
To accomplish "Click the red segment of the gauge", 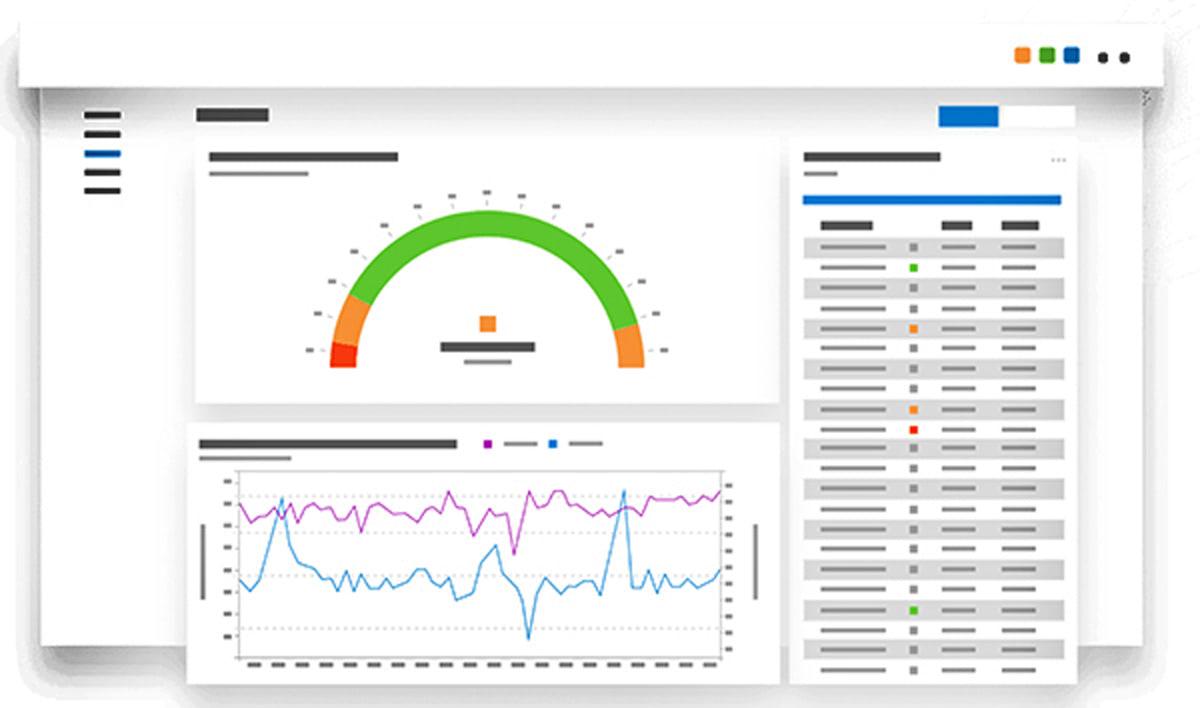I will [344, 355].
